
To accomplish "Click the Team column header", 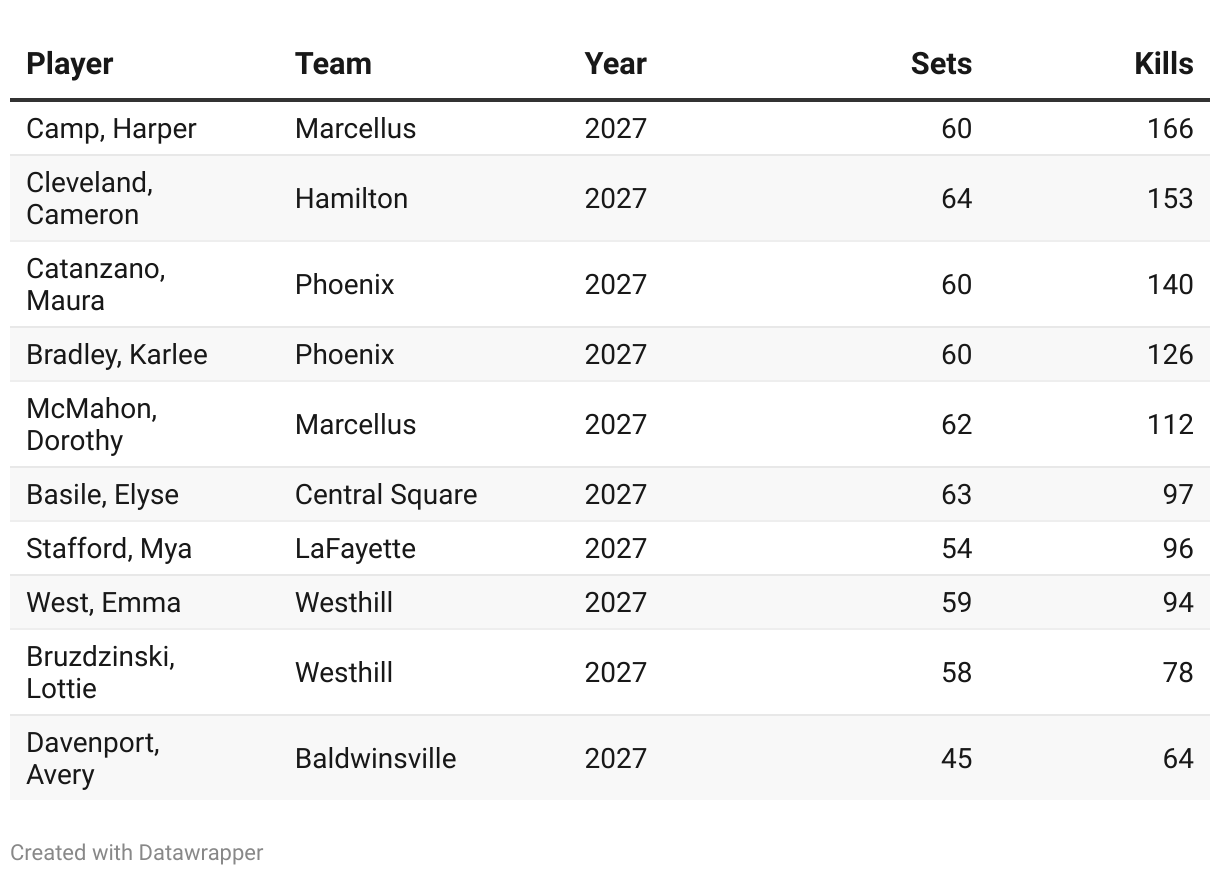I will [333, 64].
